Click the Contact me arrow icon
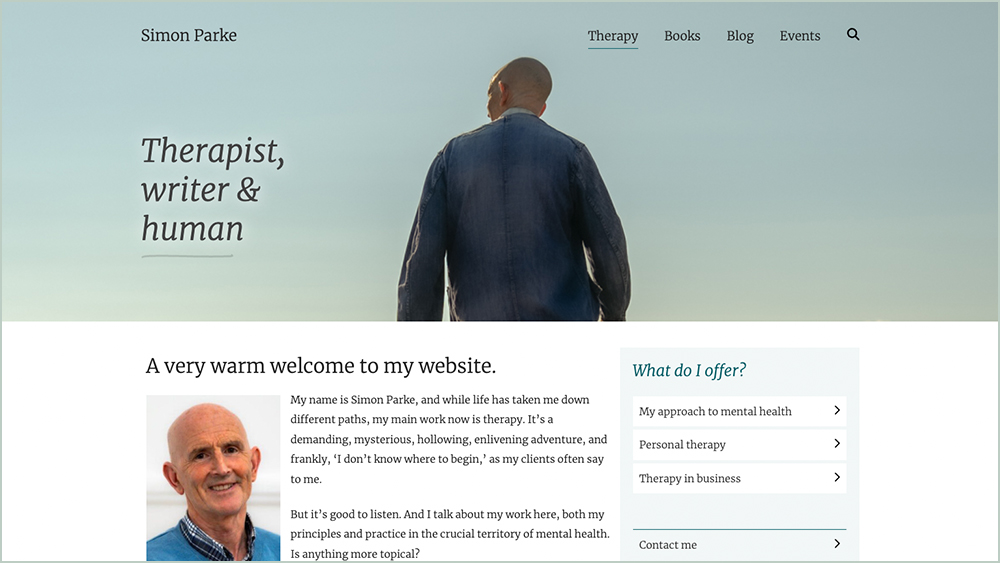The height and width of the screenshot is (563, 1000). [x=837, y=544]
